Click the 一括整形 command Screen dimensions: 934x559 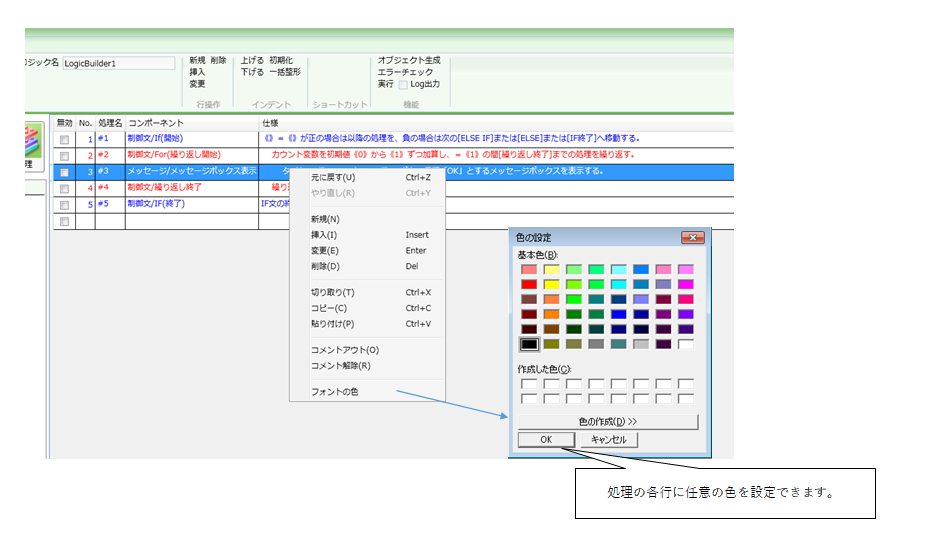[285, 72]
